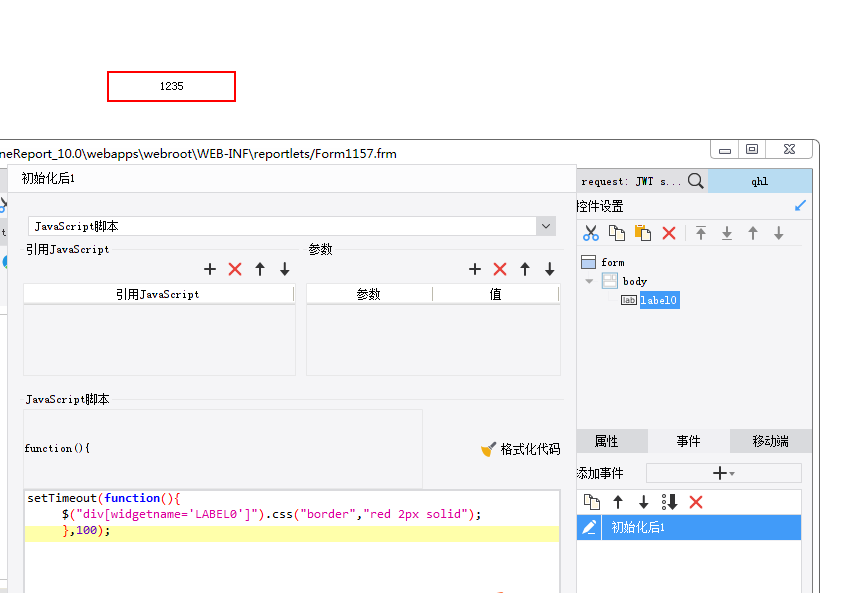Delete the selected widget in widget toolbar
This screenshot has width=860, height=593.
[x=669, y=233]
